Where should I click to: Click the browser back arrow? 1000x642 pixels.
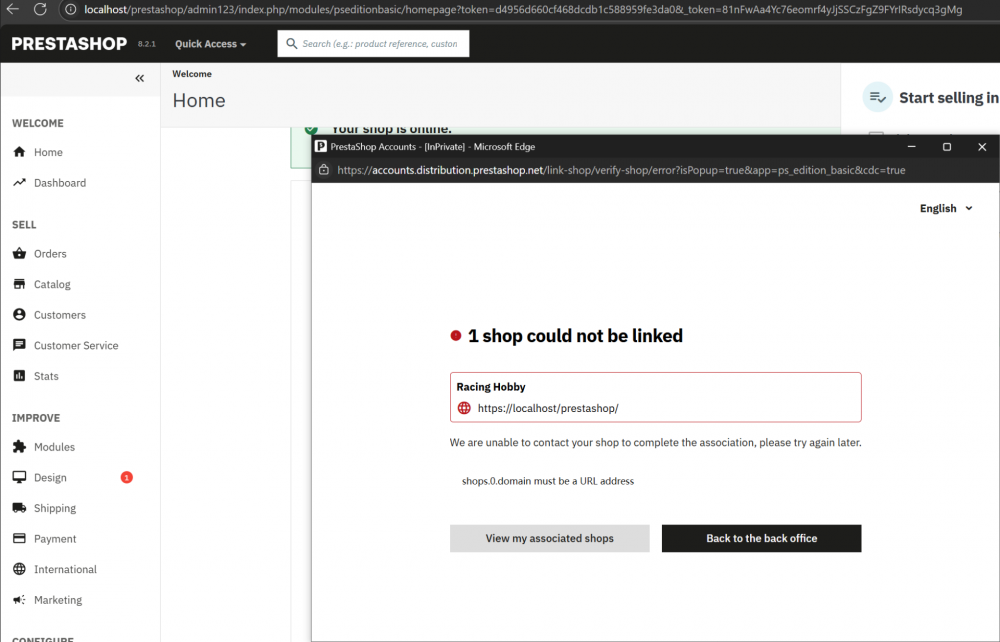[x=12, y=9]
